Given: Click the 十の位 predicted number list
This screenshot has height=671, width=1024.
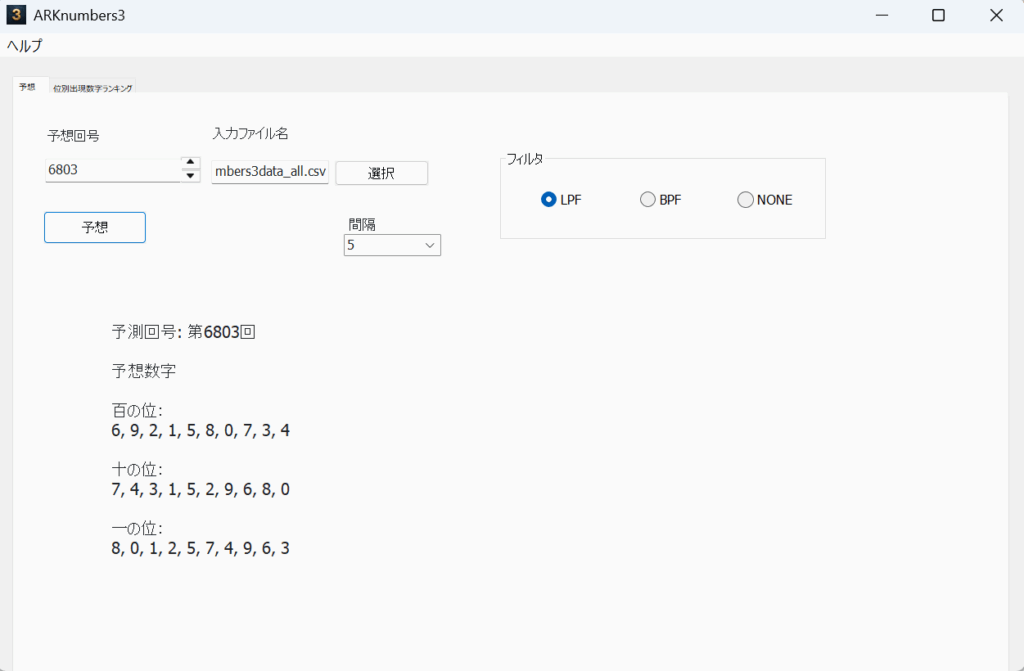Looking at the screenshot, I should 201,489.
